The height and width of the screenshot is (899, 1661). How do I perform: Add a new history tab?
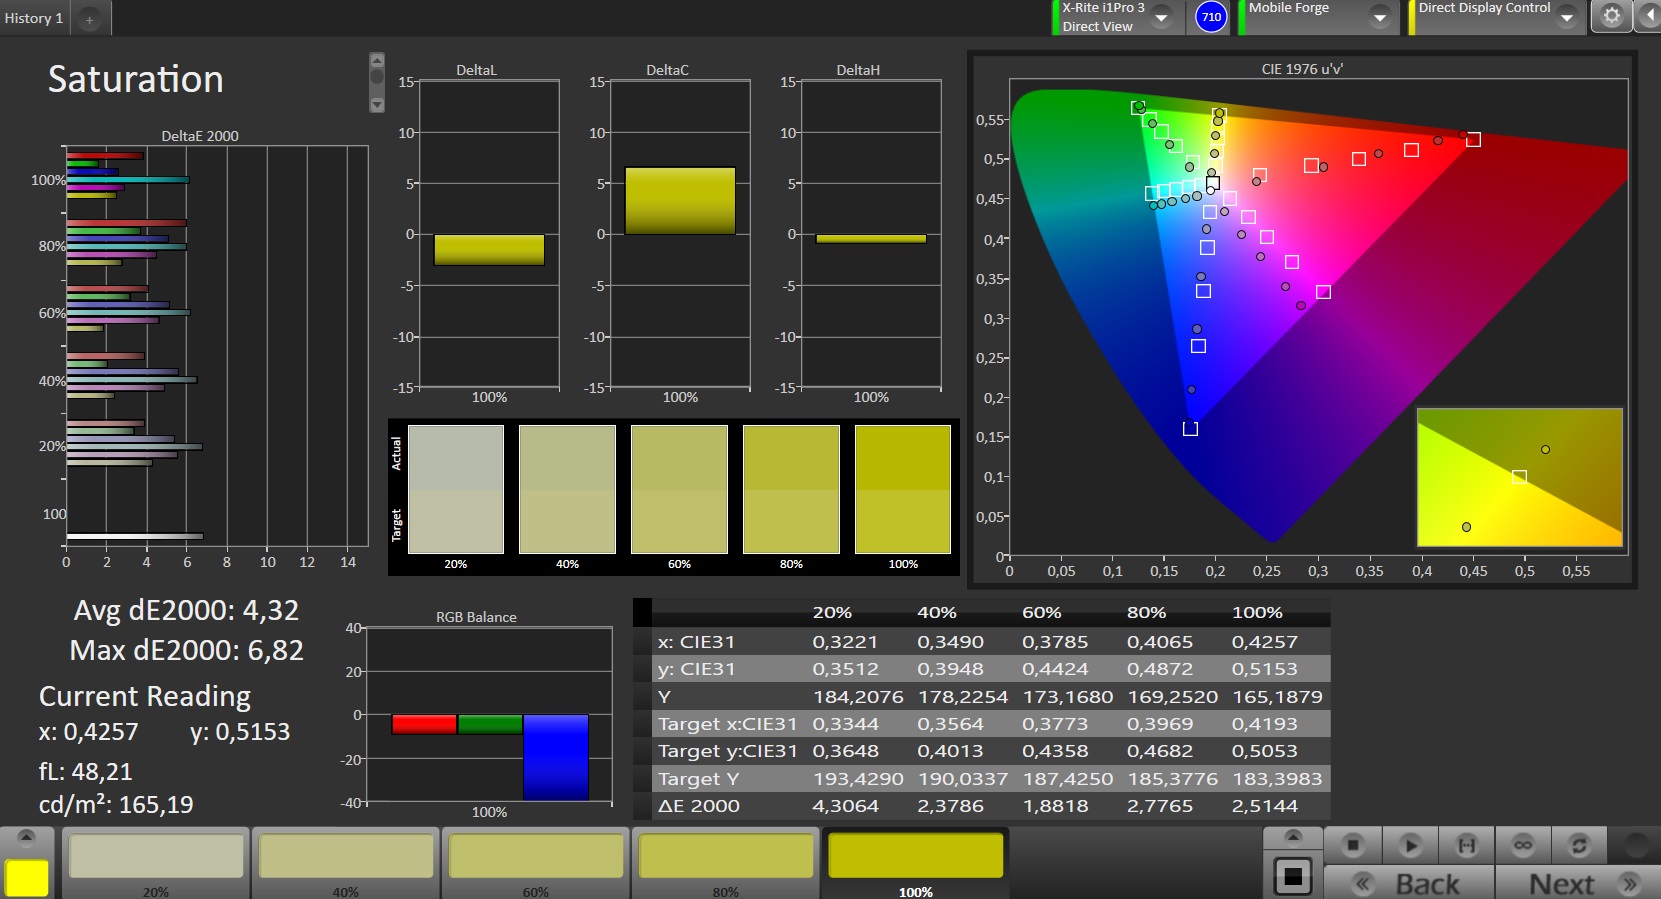coord(89,19)
